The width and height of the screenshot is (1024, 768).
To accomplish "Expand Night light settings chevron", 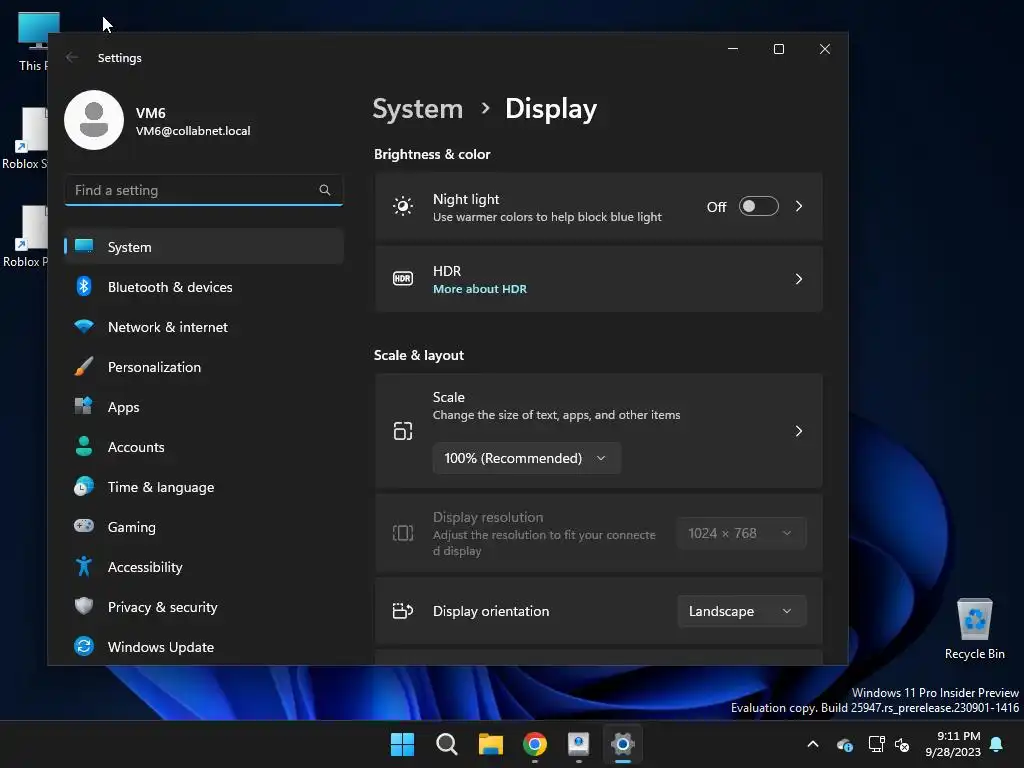I will 799,206.
